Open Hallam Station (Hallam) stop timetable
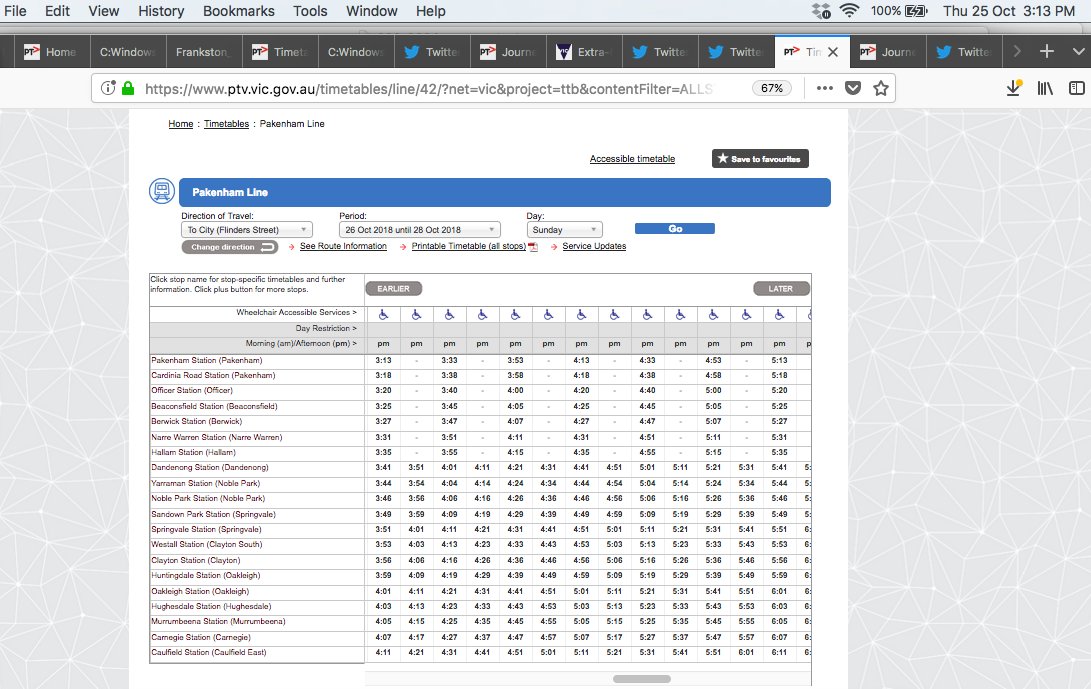This screenshot has width=1091, height=689. (193, 452)
